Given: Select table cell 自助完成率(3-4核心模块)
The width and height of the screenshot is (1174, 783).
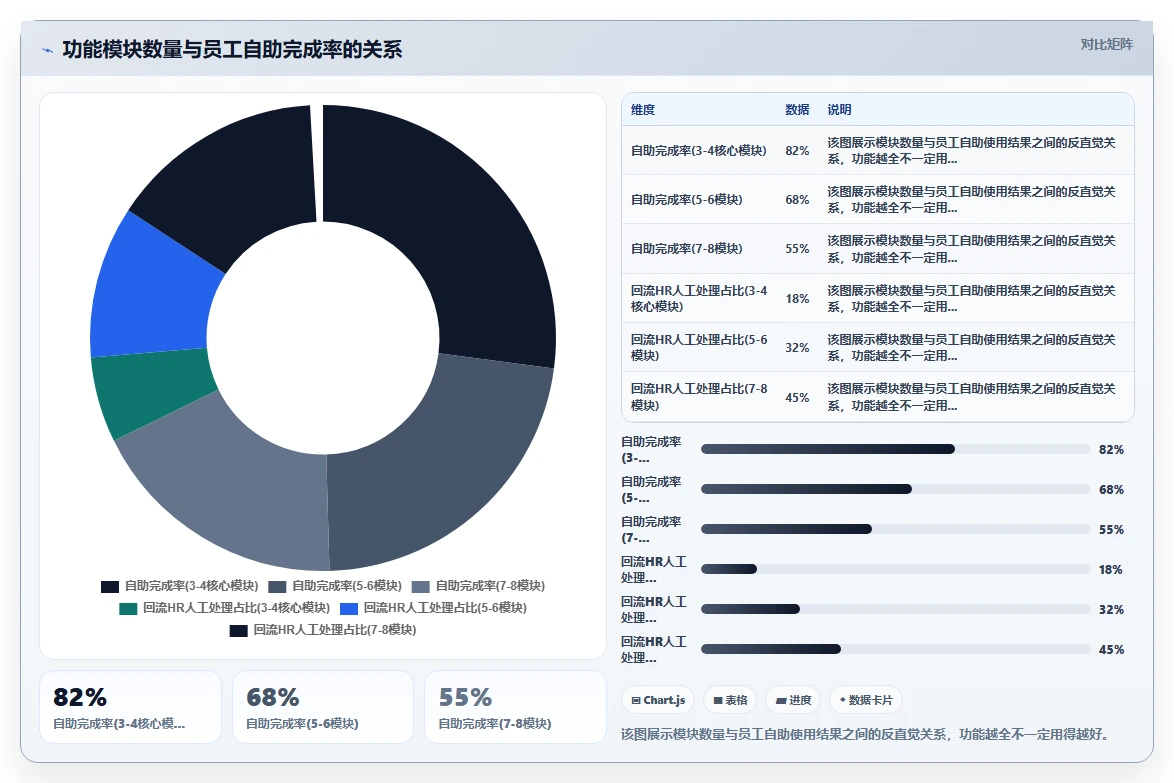Looking at the screenshot, I should tap(699, 150).
